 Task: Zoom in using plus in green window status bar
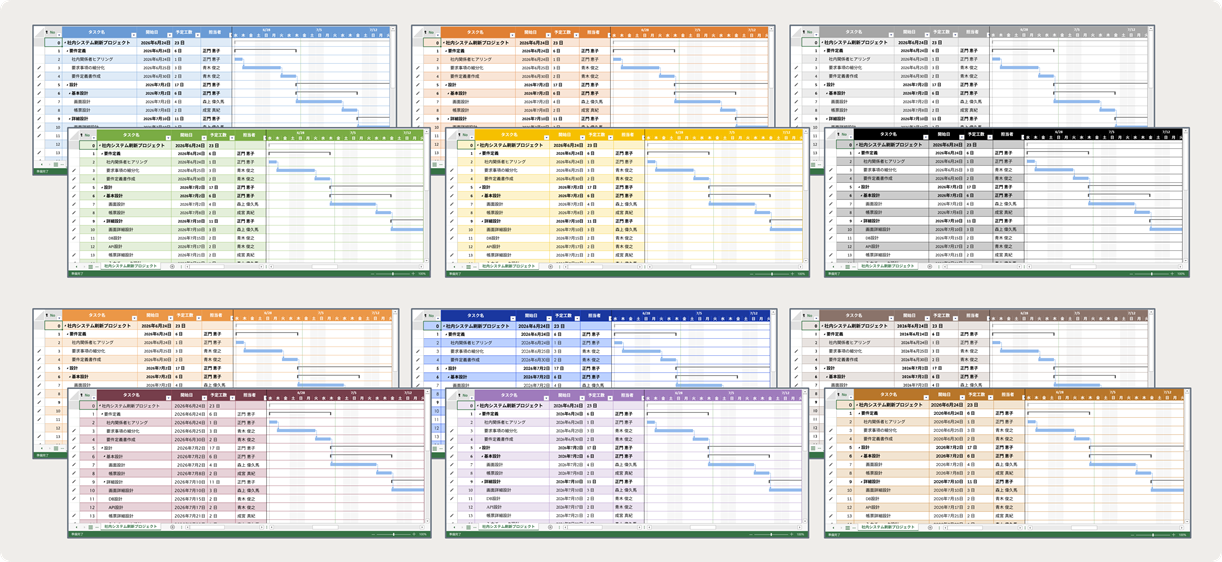tap(413, 274)
